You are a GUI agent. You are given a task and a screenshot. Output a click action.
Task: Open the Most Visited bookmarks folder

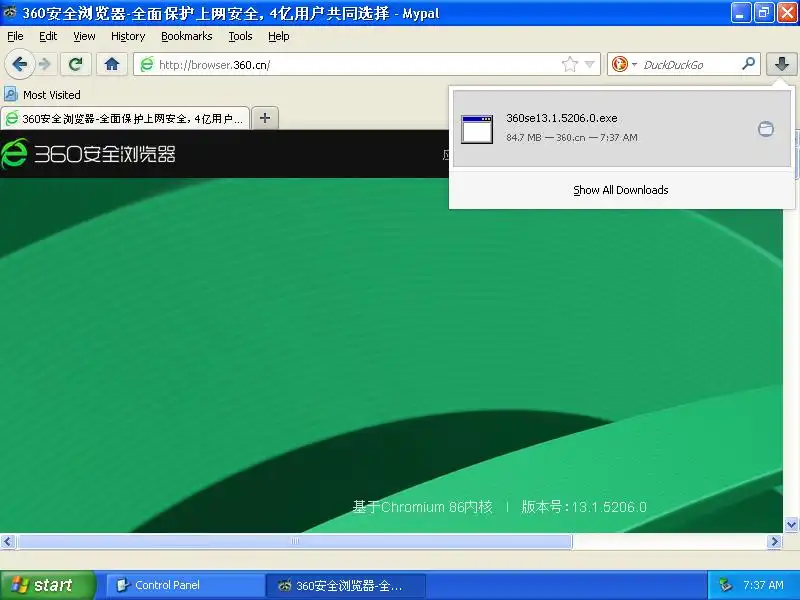(x=42, y=94)
